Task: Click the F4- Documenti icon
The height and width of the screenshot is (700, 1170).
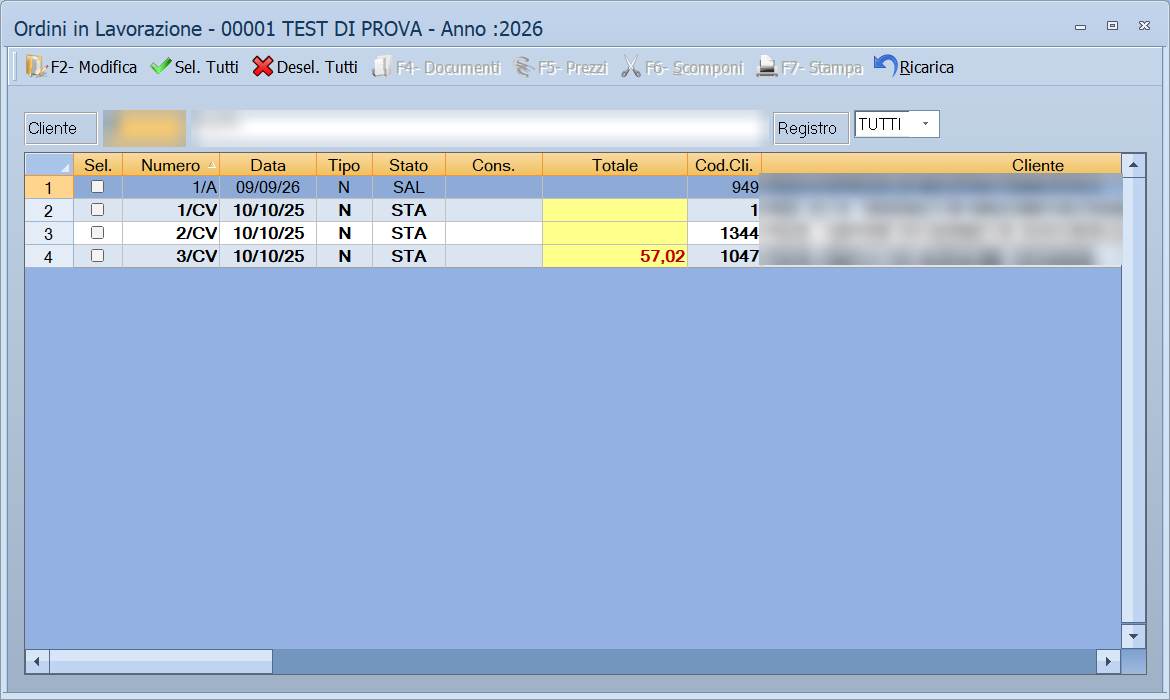Action: tap(381, 66)
